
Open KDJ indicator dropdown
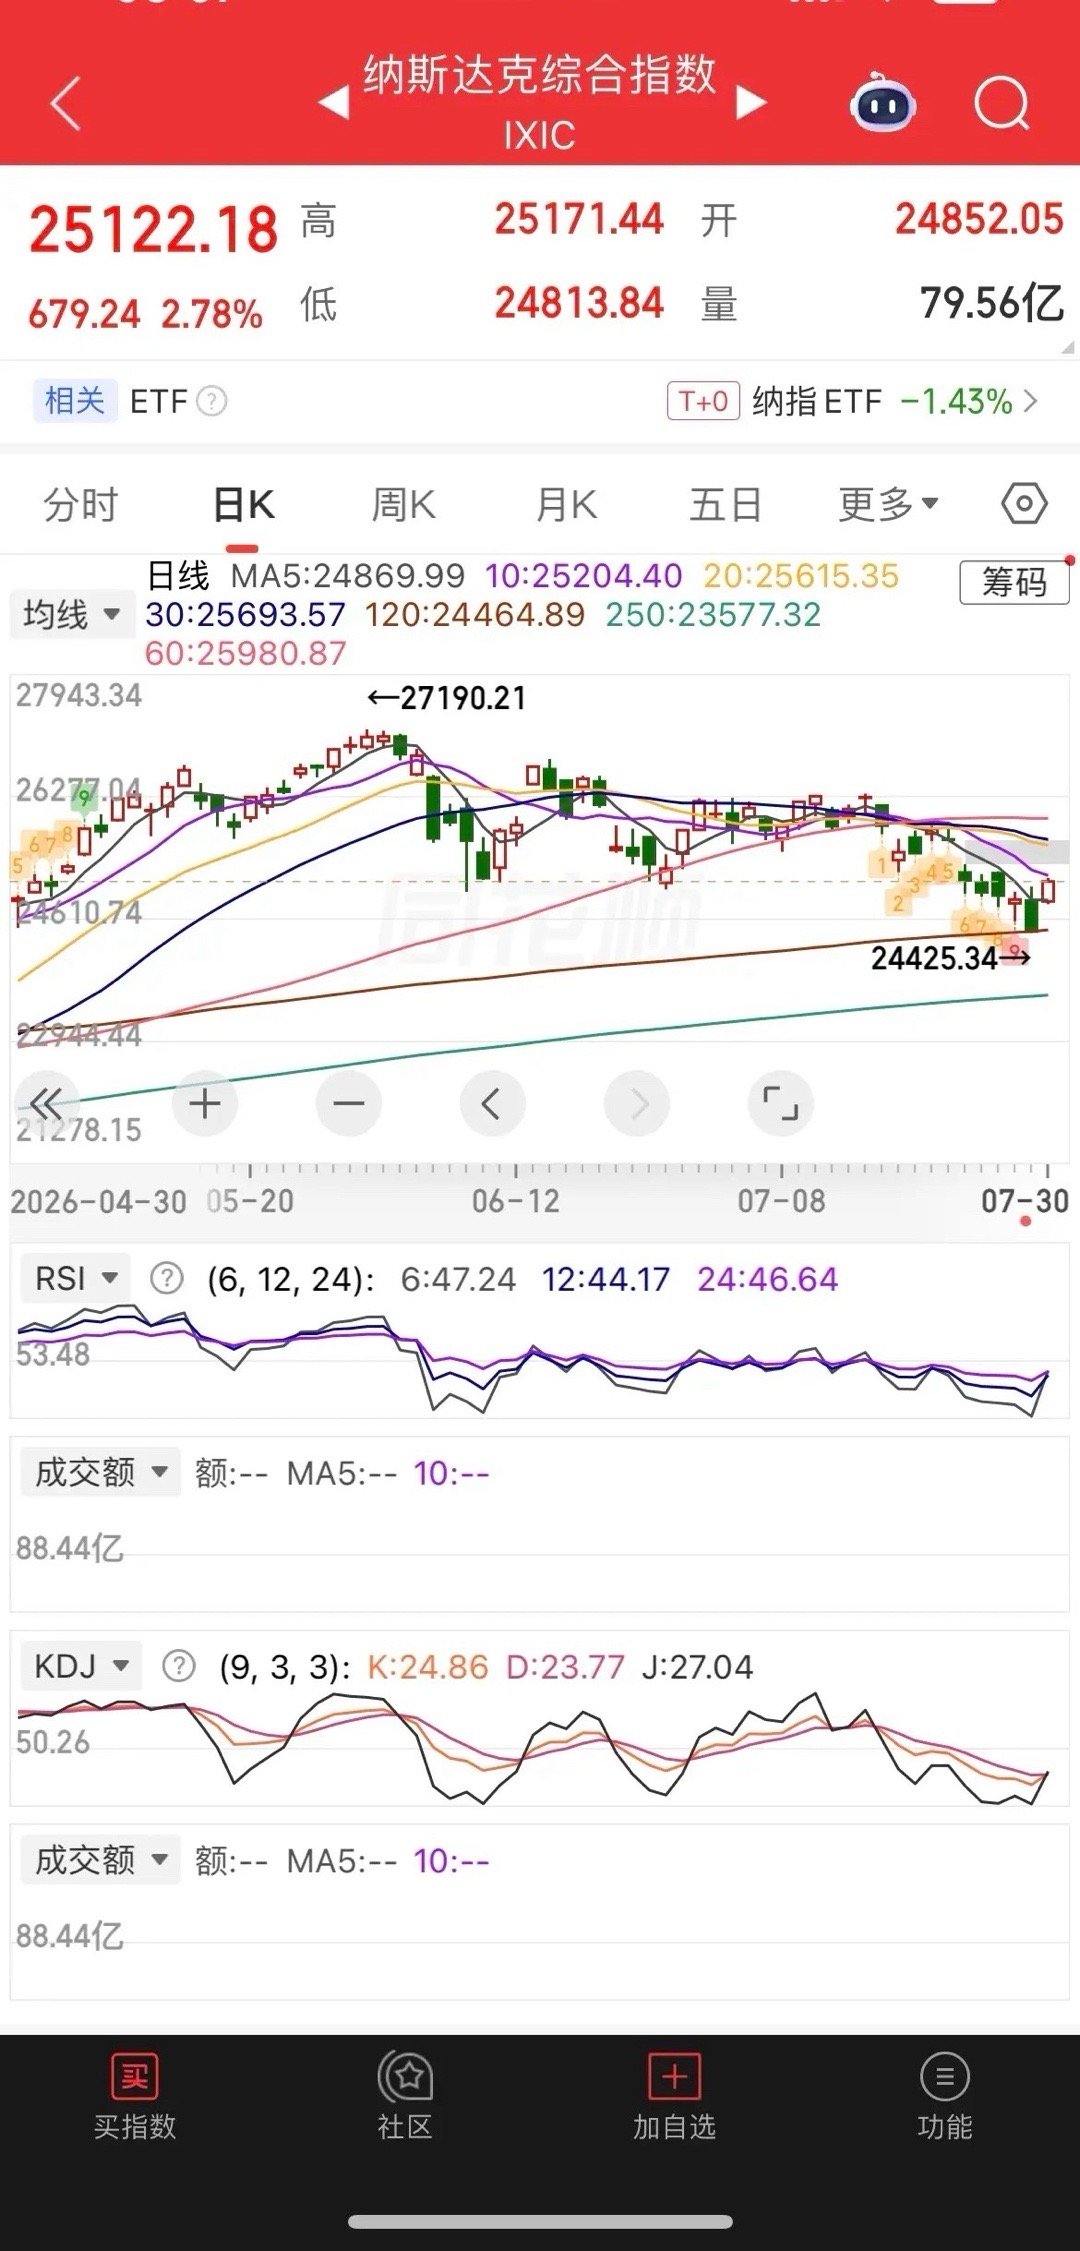(x=81, y=1666)
